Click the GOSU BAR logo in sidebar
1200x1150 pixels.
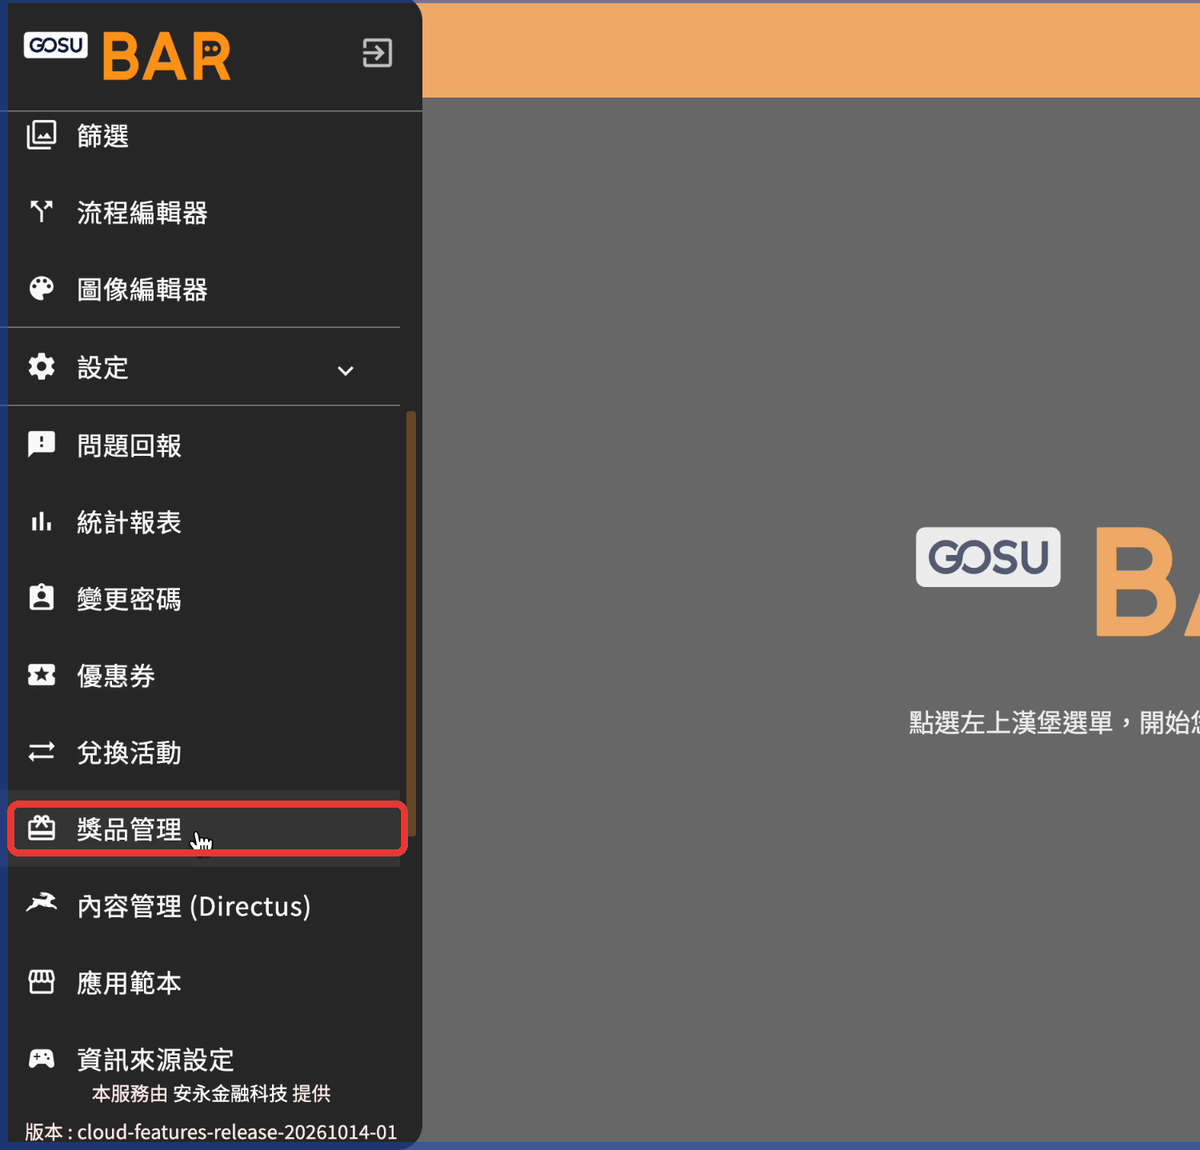[x=127, y=55]
